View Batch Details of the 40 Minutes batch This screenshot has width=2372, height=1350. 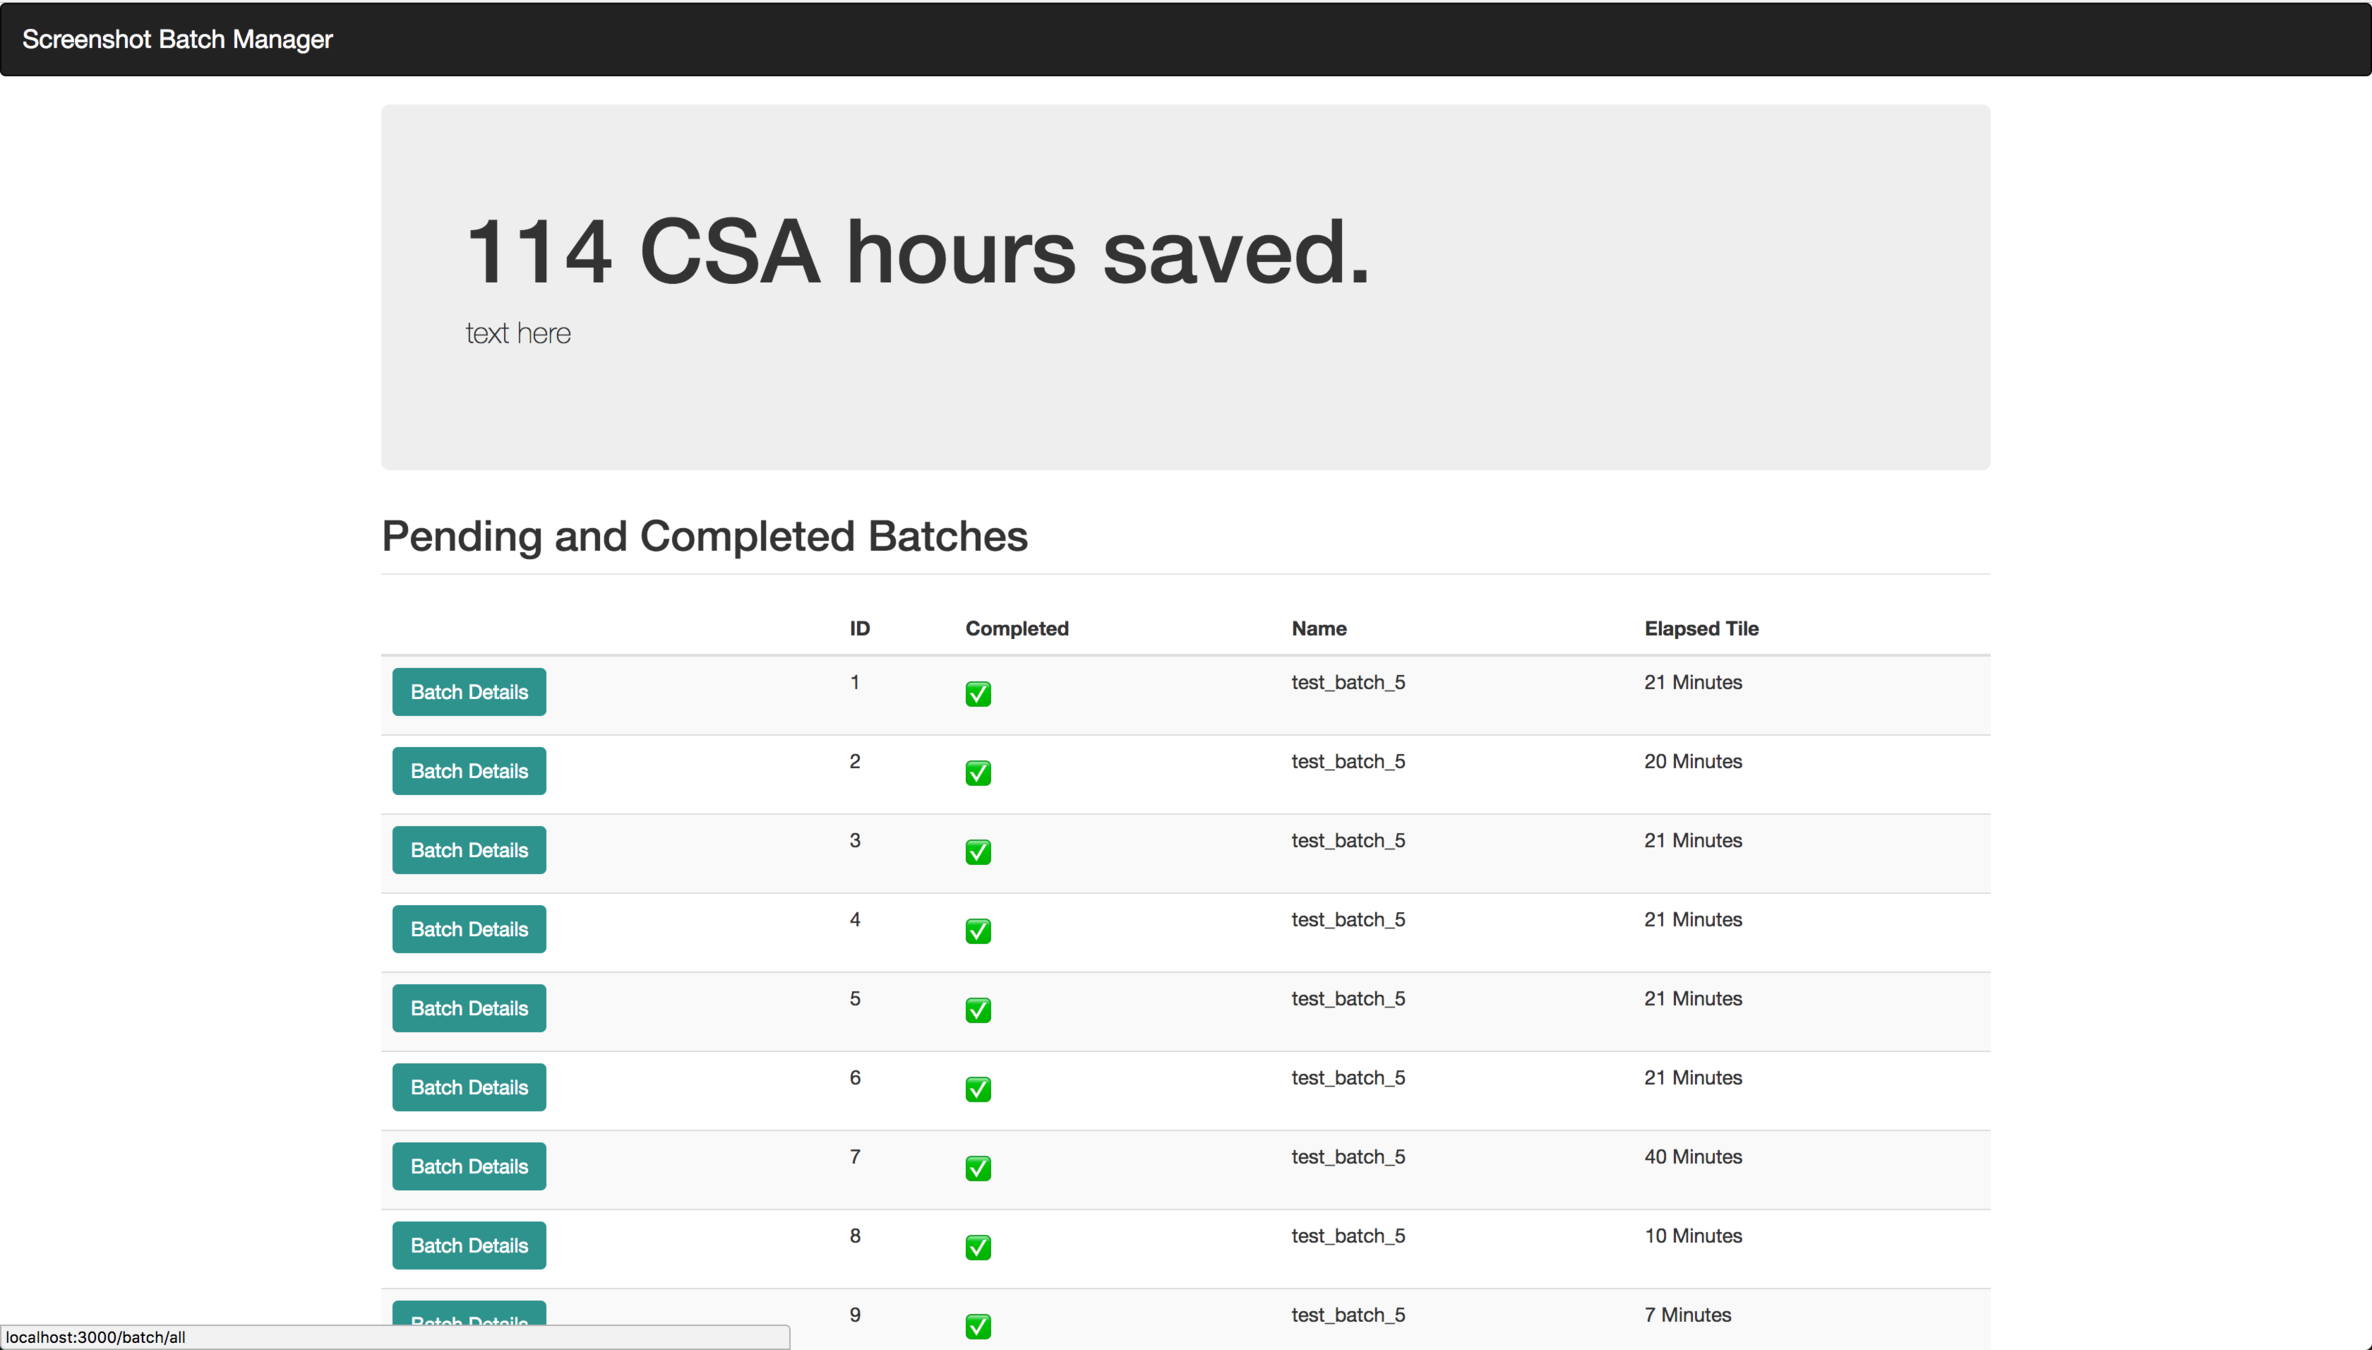(x=469, y=1166)
